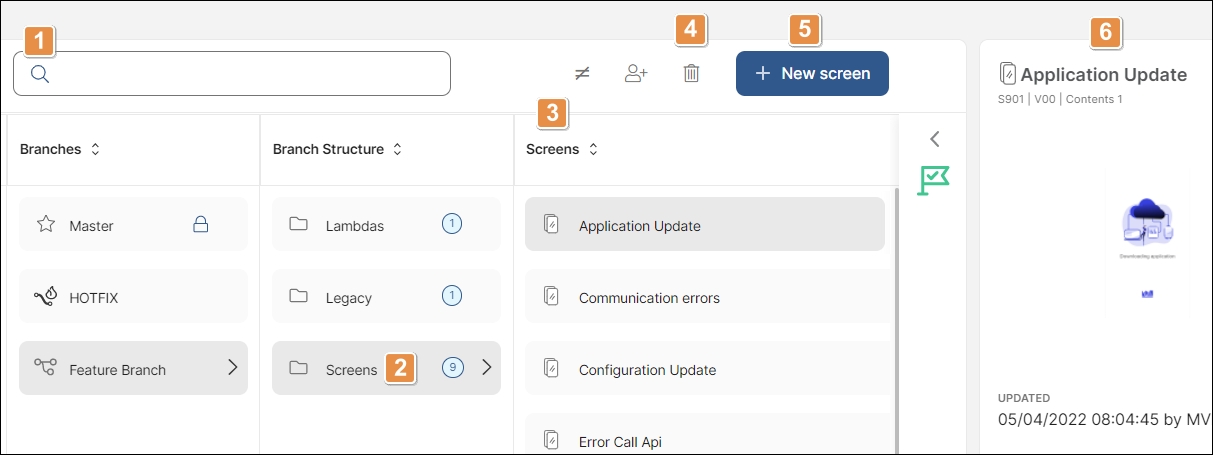Viewport: 1213px width, 455px height.
Task: Open the Lambdas folder
Action: point(386,225)
